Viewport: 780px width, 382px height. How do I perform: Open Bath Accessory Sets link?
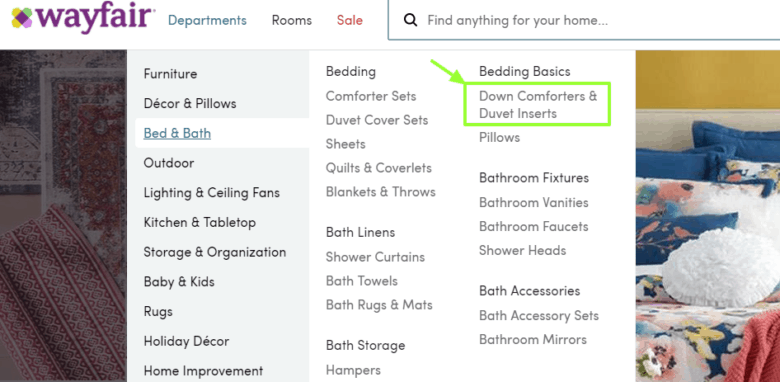coord(539,315)
